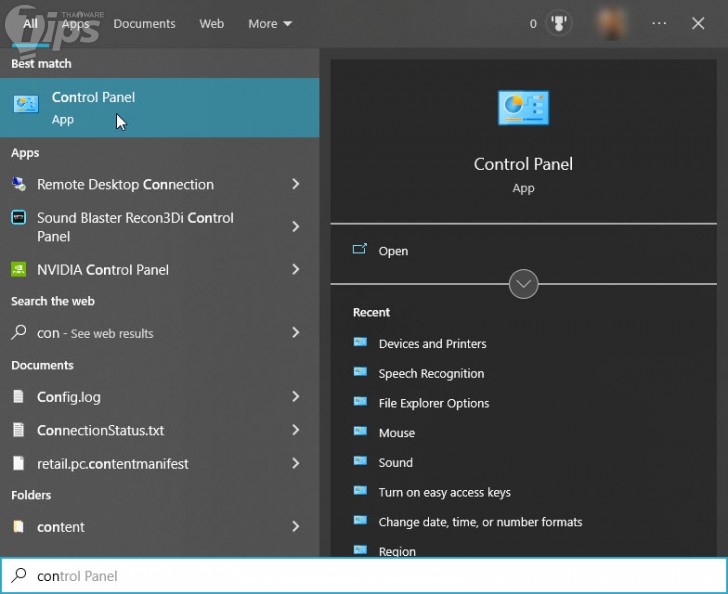The height and width of the screenshot is (594, 728).
Task: Open Speech Recognition from Recent
Action: pyautogui.click(x=431, y=373)
